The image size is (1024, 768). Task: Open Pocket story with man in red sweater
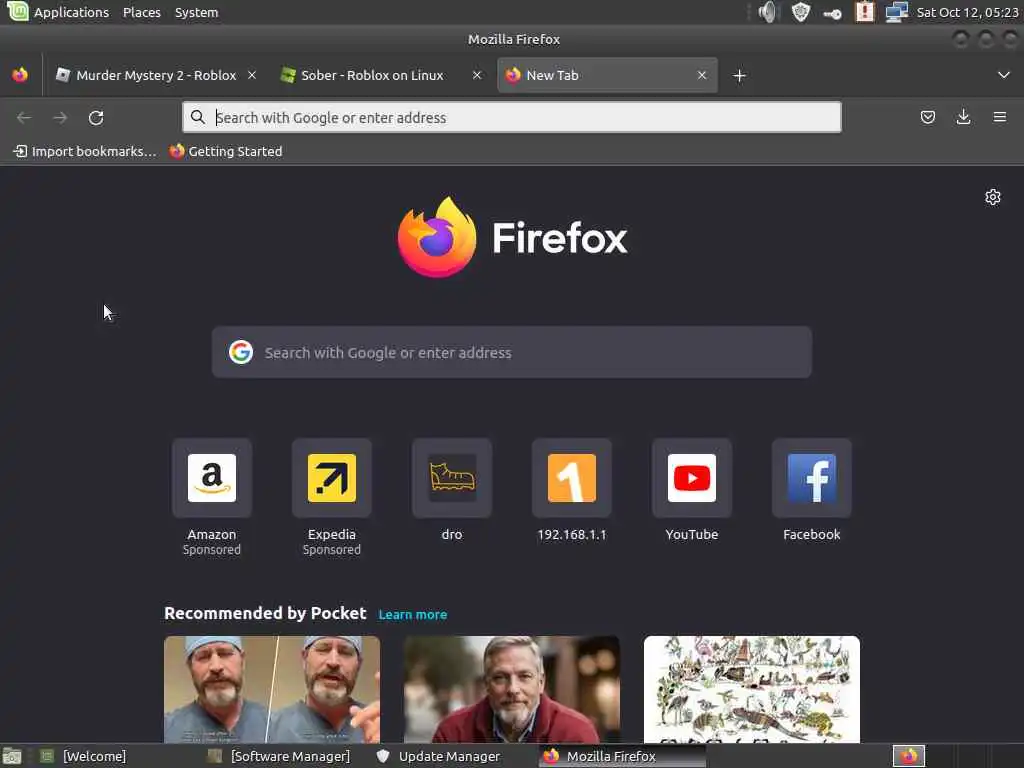pos(512,689)
